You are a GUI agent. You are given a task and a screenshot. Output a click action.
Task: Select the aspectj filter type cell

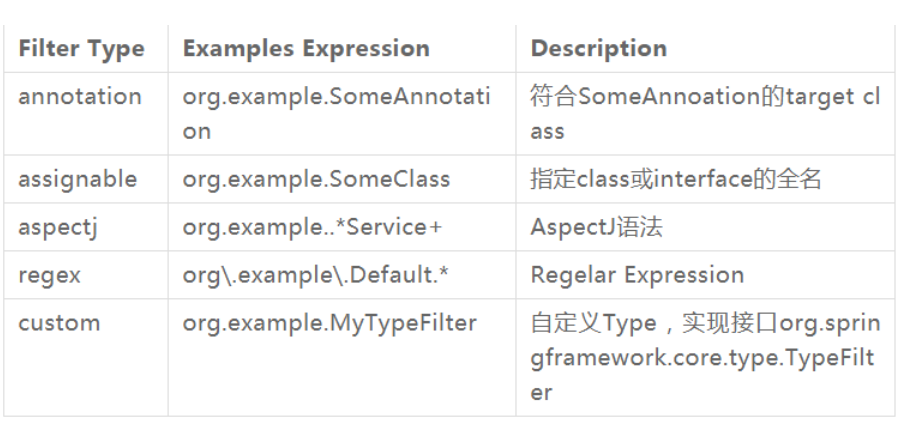[x=57, y=227]
